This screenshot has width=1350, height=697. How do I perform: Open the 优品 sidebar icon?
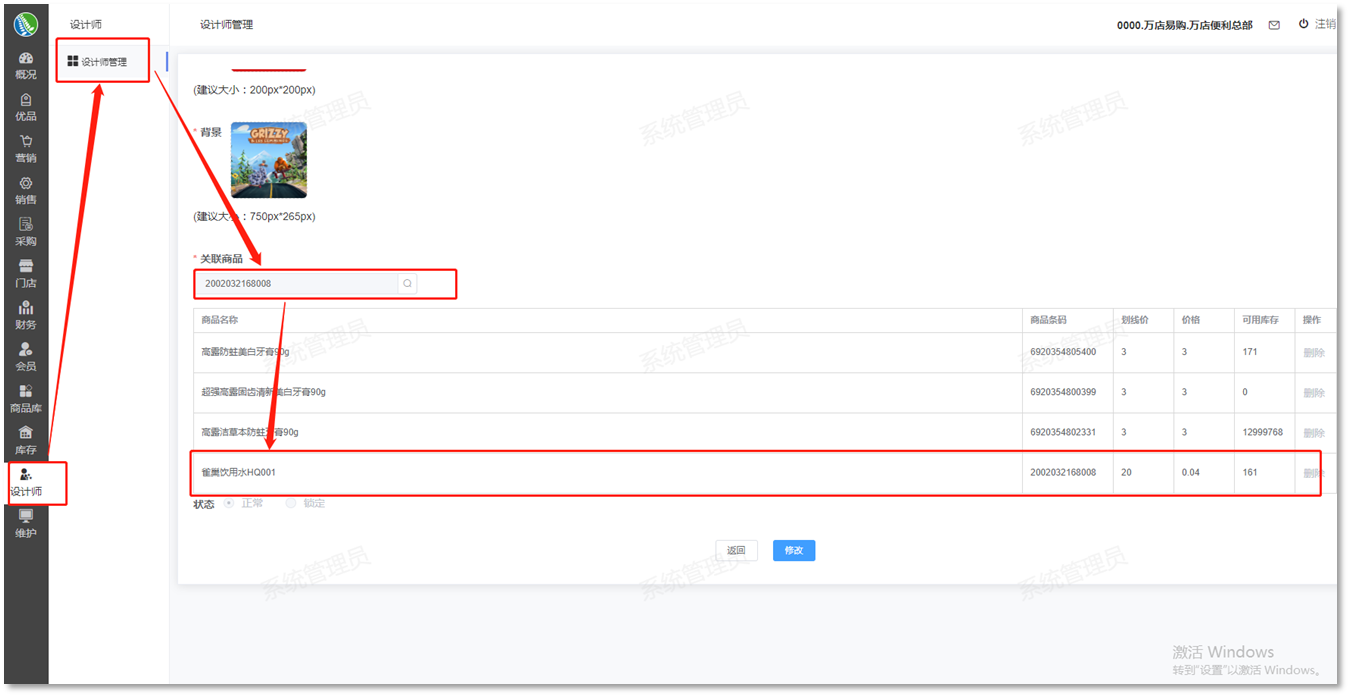tap(26, 107)
